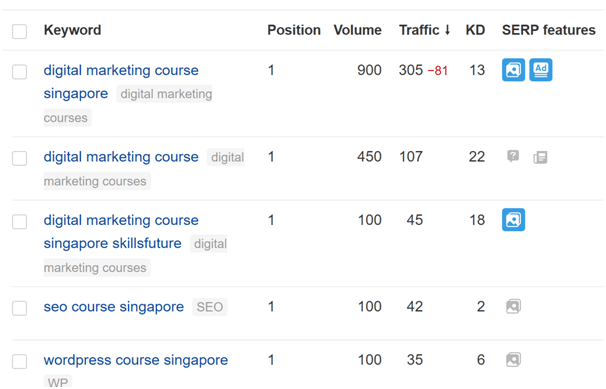This screenshot has width=606, height=389.
Task: Click the traffic value 42
Action: [414, 306]
